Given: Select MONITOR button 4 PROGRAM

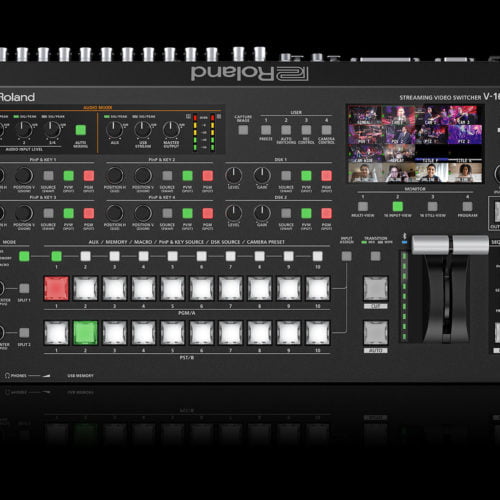Looking at the screenshot, I should click(x=468, y=206).
